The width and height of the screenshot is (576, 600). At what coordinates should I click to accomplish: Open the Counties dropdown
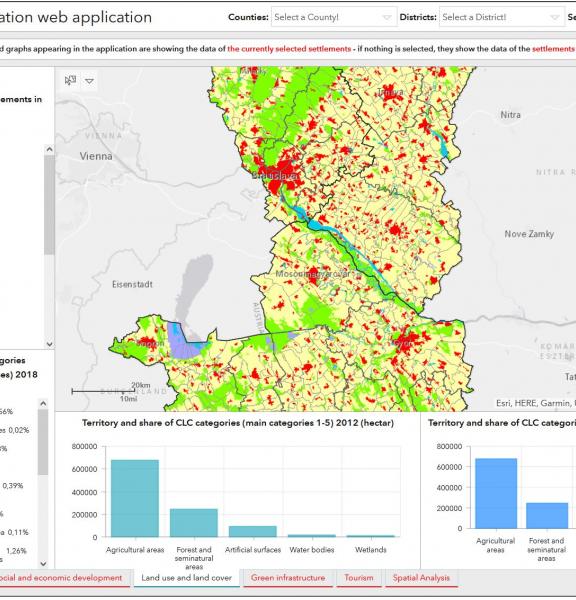[x=334, y=17]
